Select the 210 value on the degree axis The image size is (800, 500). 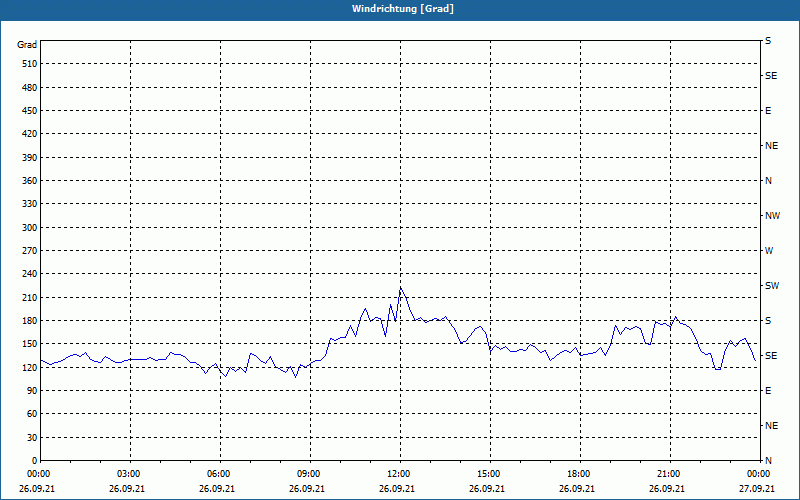30,297
